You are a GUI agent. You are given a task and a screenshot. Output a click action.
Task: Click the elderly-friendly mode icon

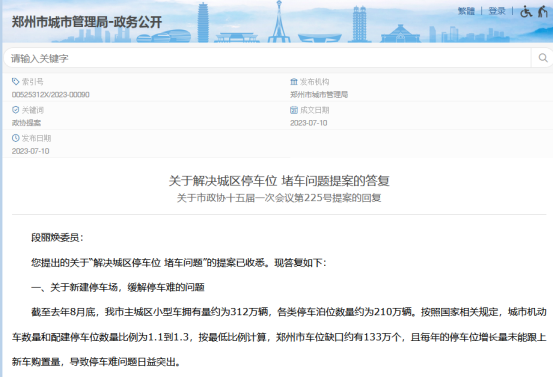(543, 12)
